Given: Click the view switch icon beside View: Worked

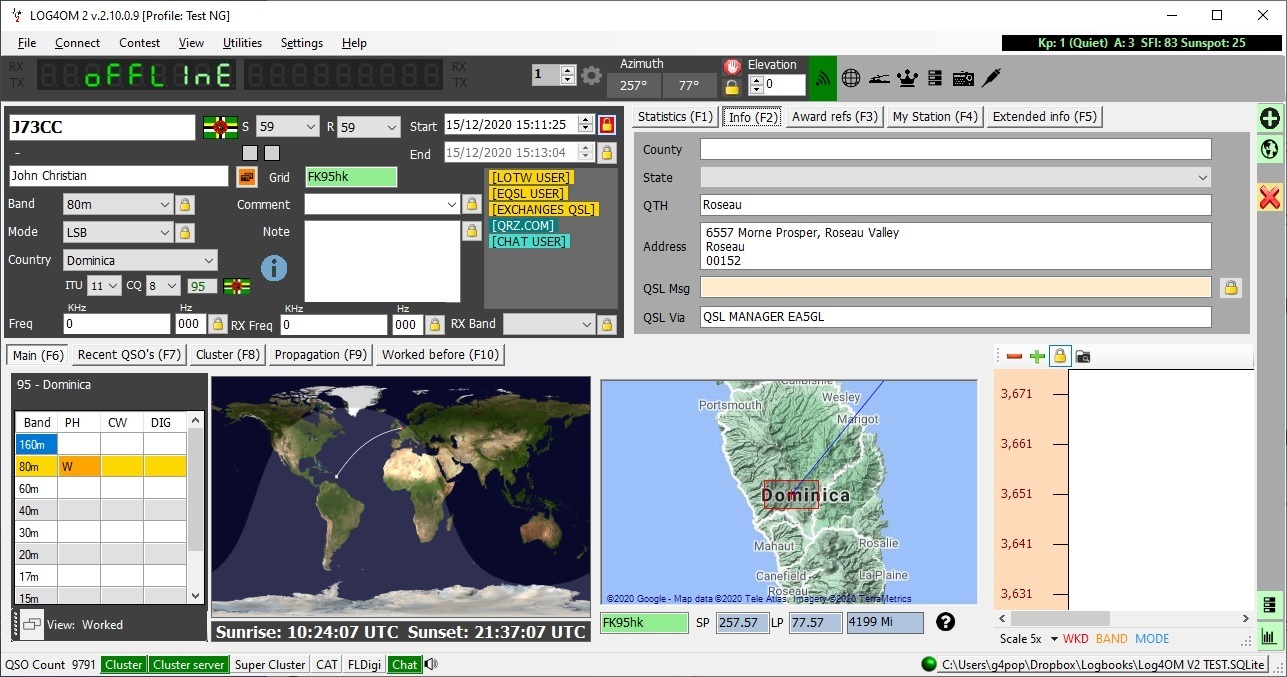Looking at the screenshot, I should tap(33, 624).
